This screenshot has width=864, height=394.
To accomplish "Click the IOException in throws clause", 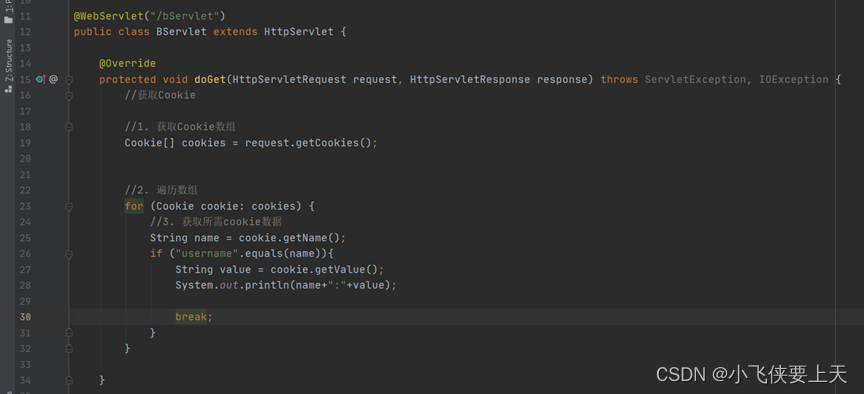I will [x=793, y=79].
